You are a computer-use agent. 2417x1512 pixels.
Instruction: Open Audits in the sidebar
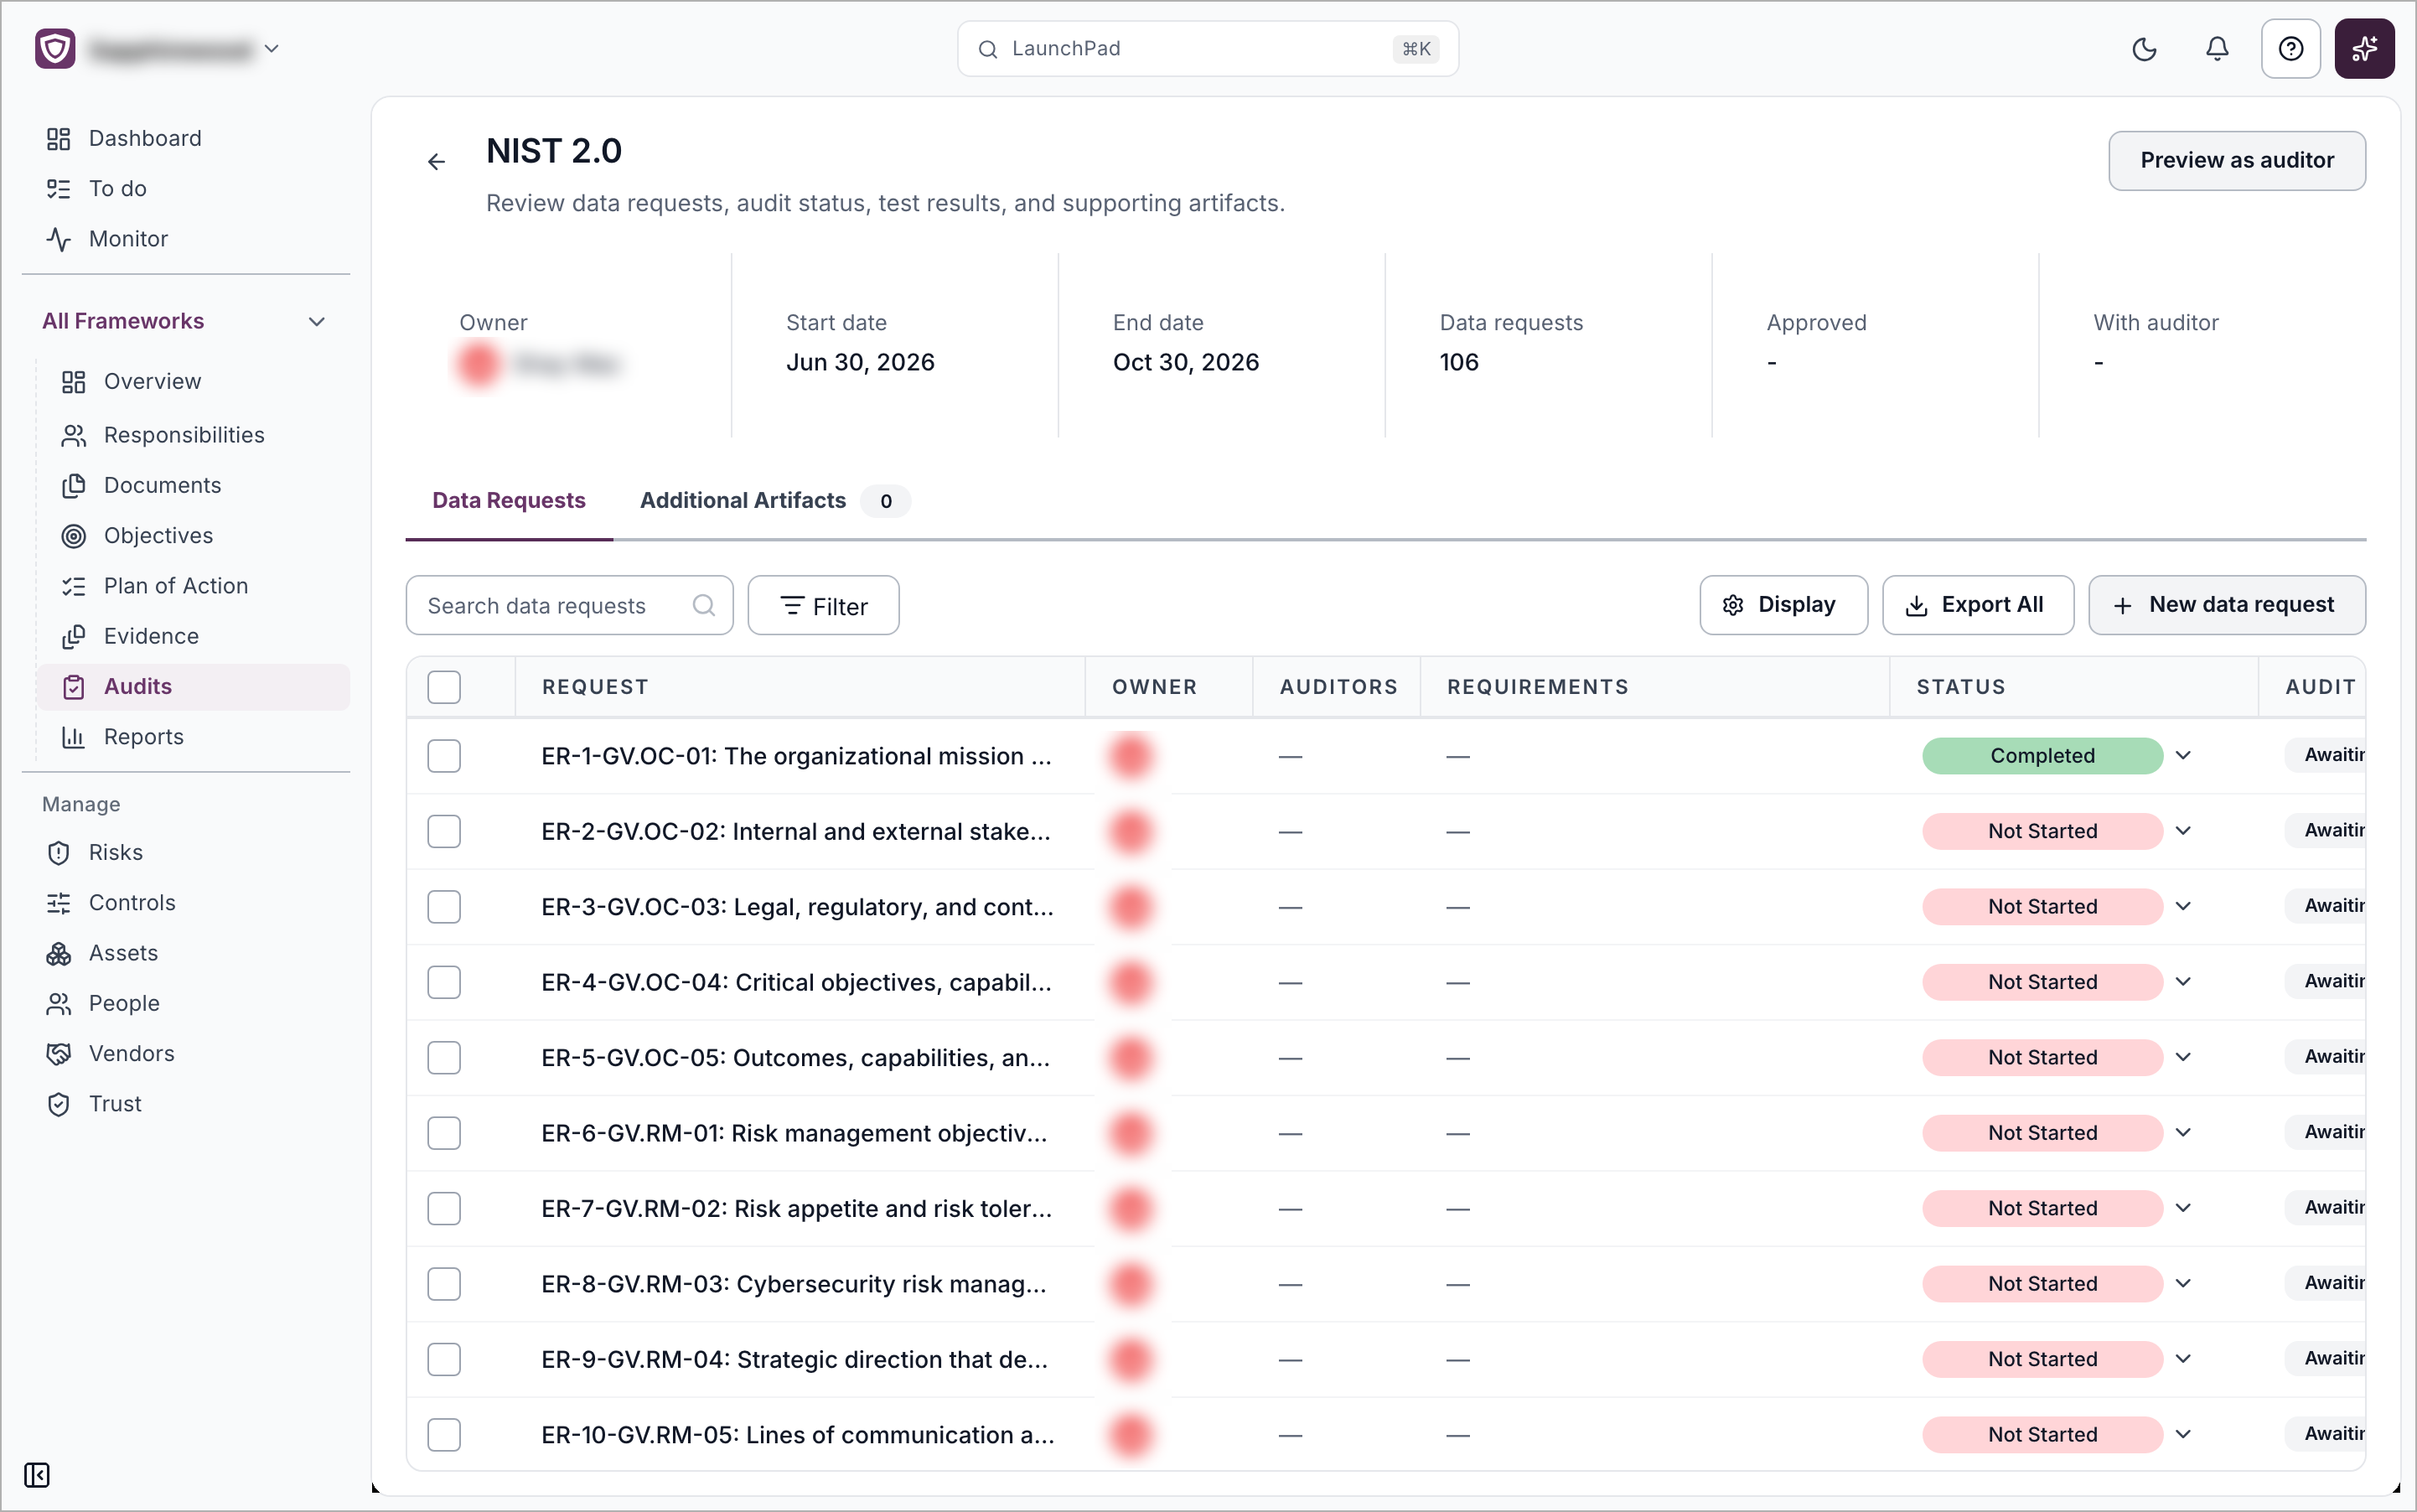[193, 687]
